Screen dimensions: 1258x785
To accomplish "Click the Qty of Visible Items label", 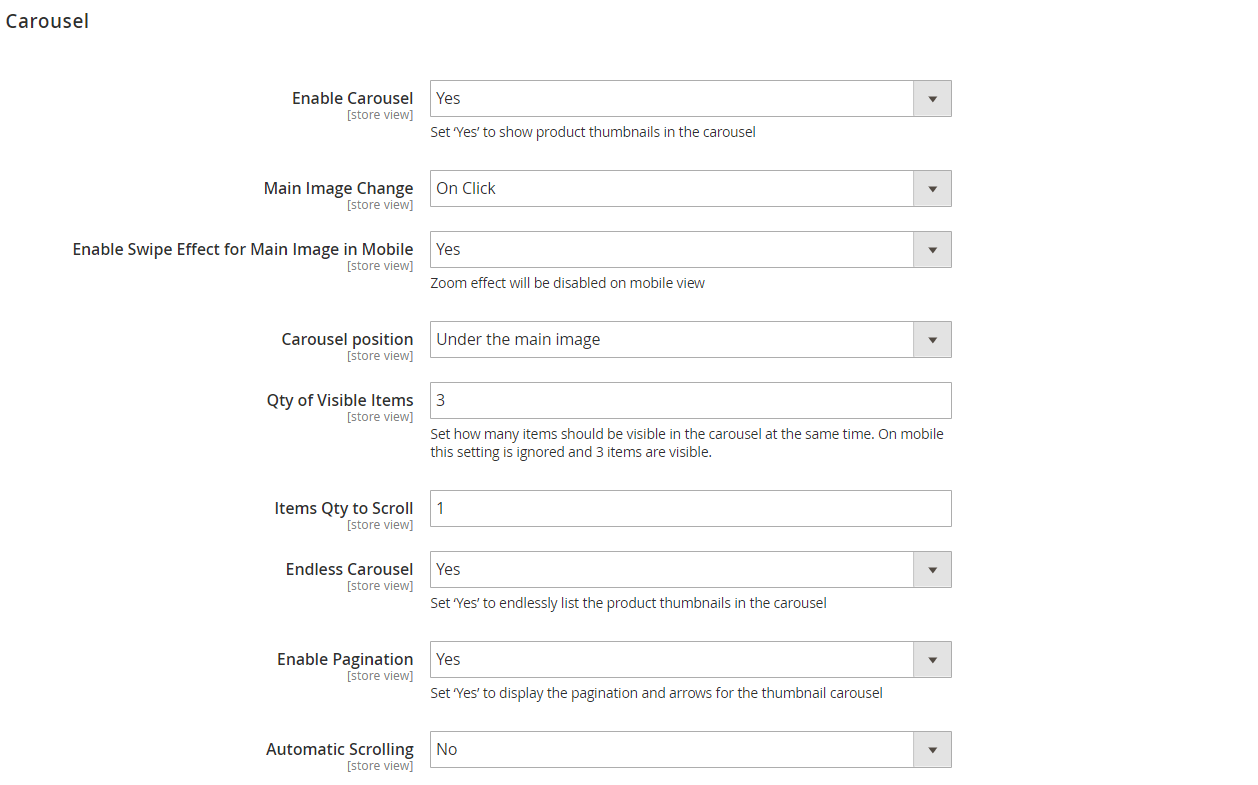I will coord(340,400).
